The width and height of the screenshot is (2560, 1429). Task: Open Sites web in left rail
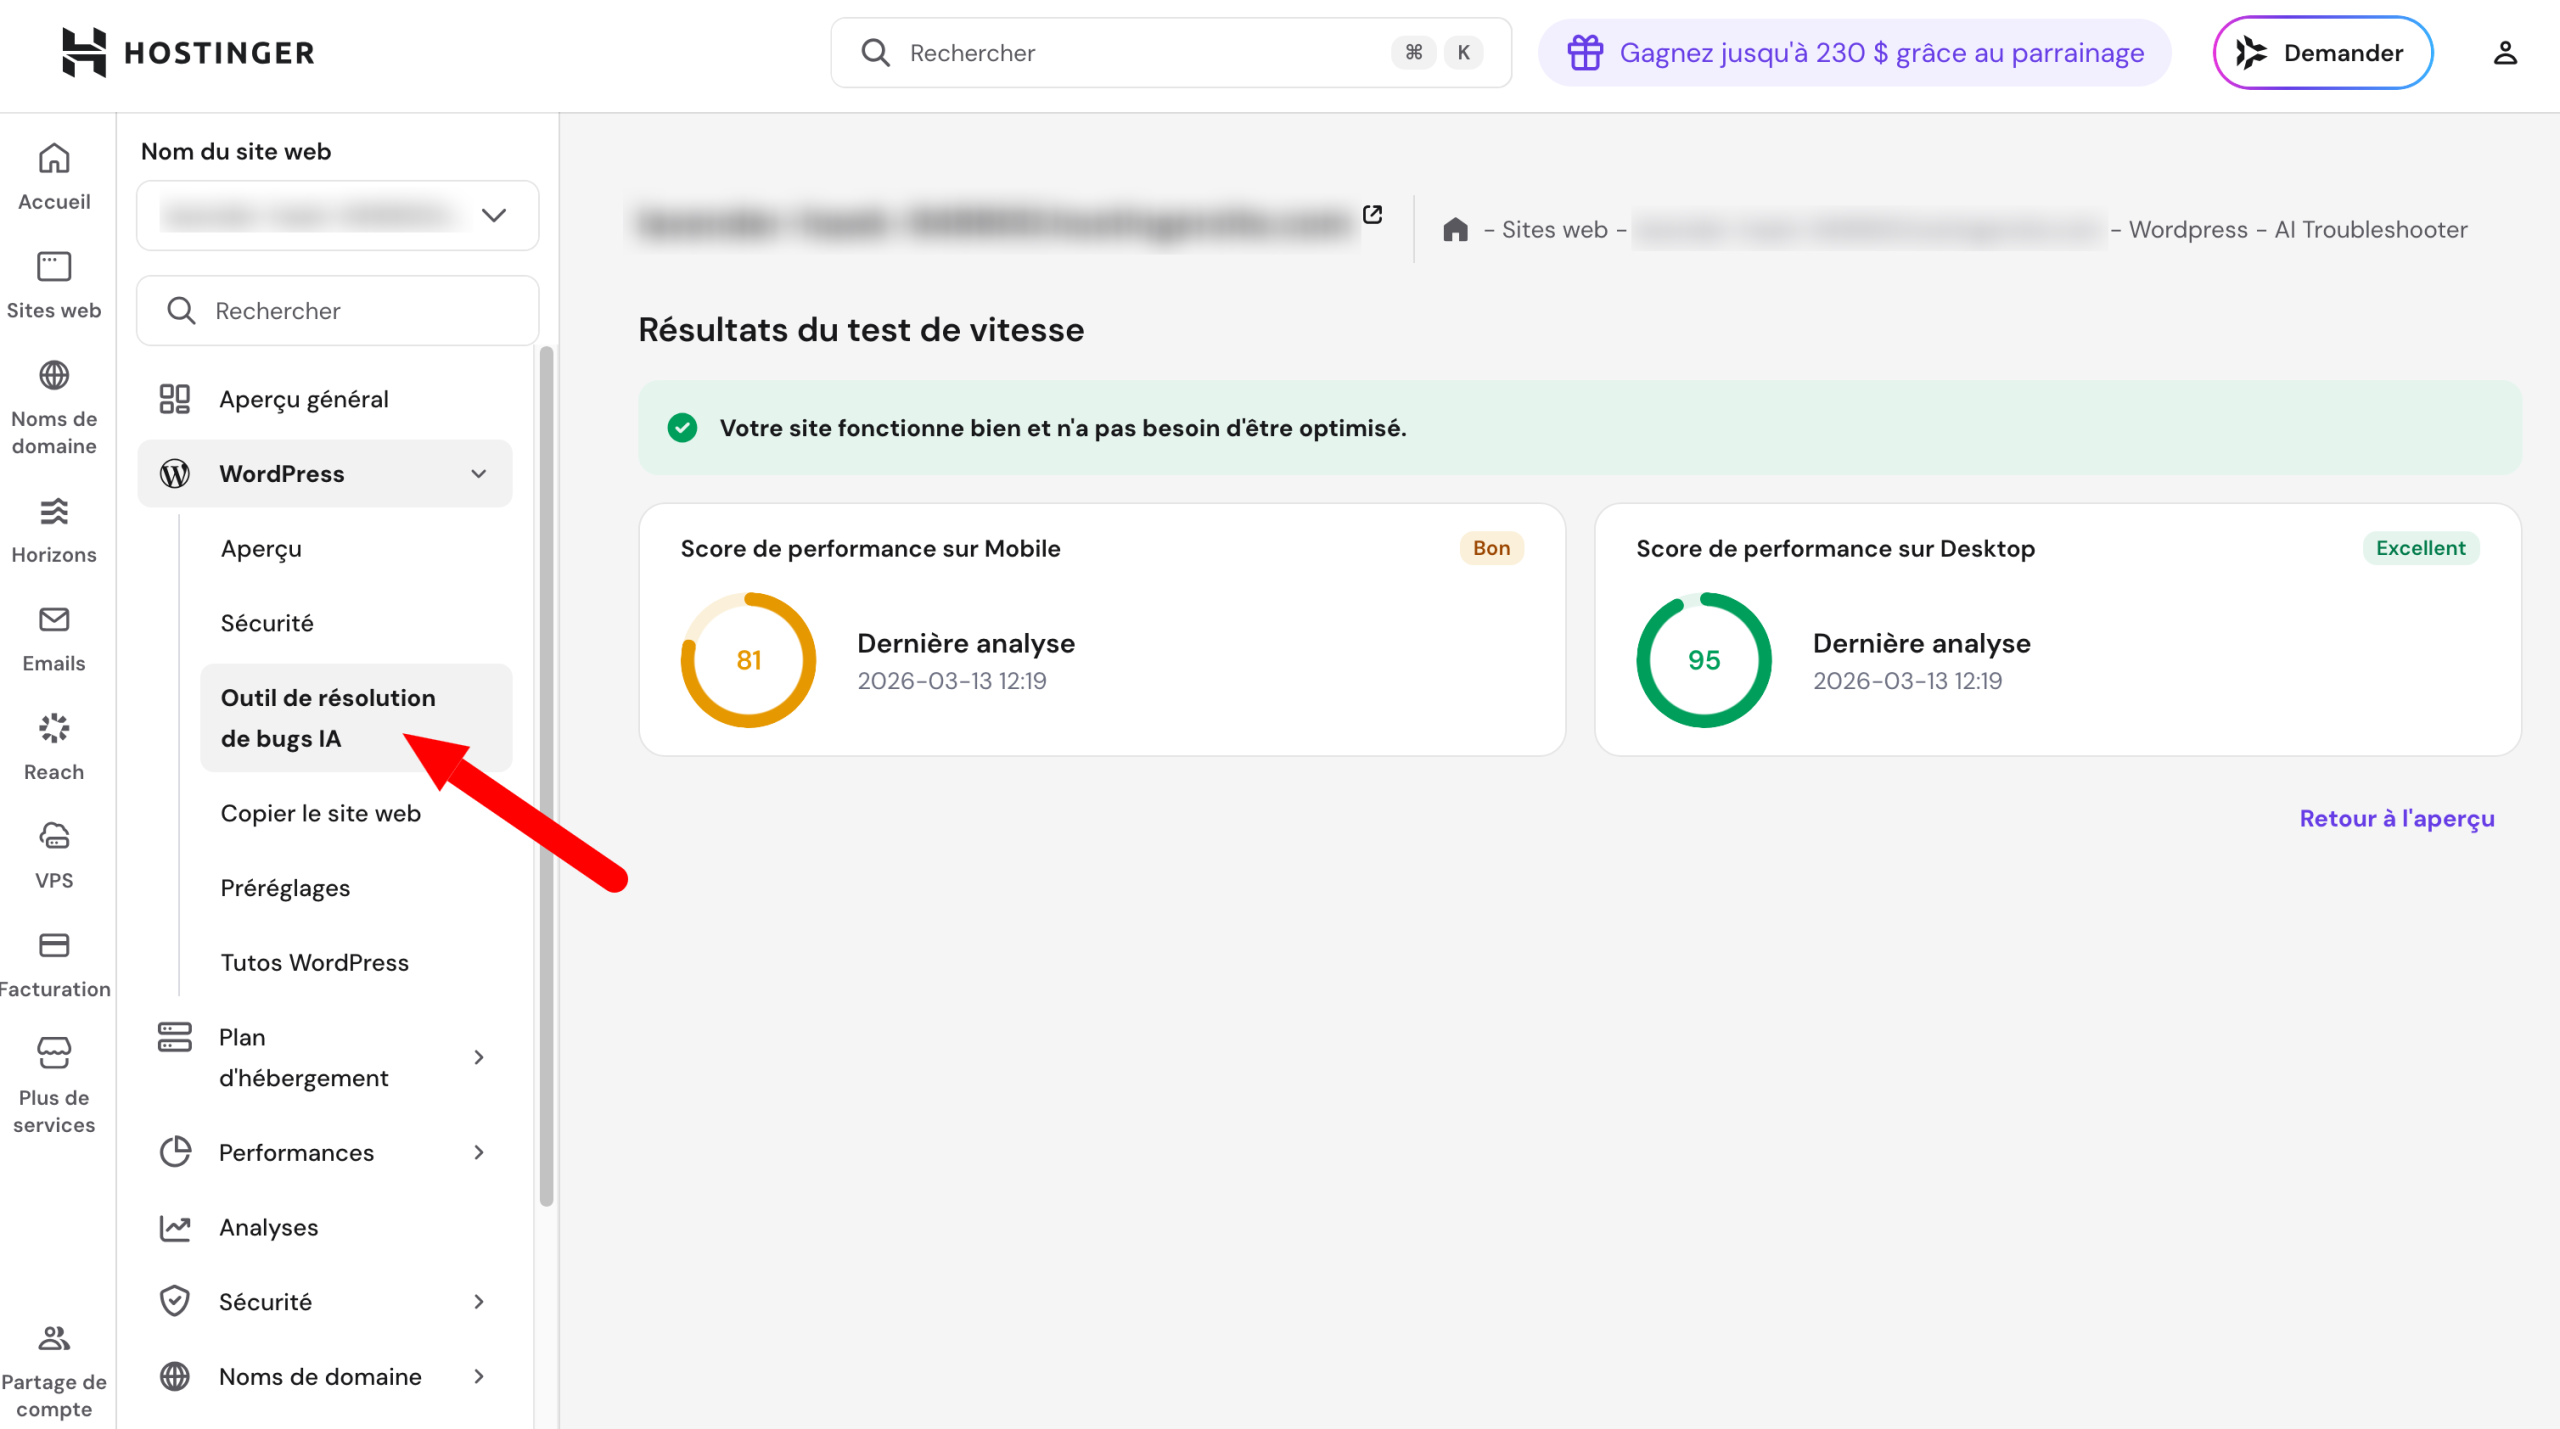click(54, 285)
